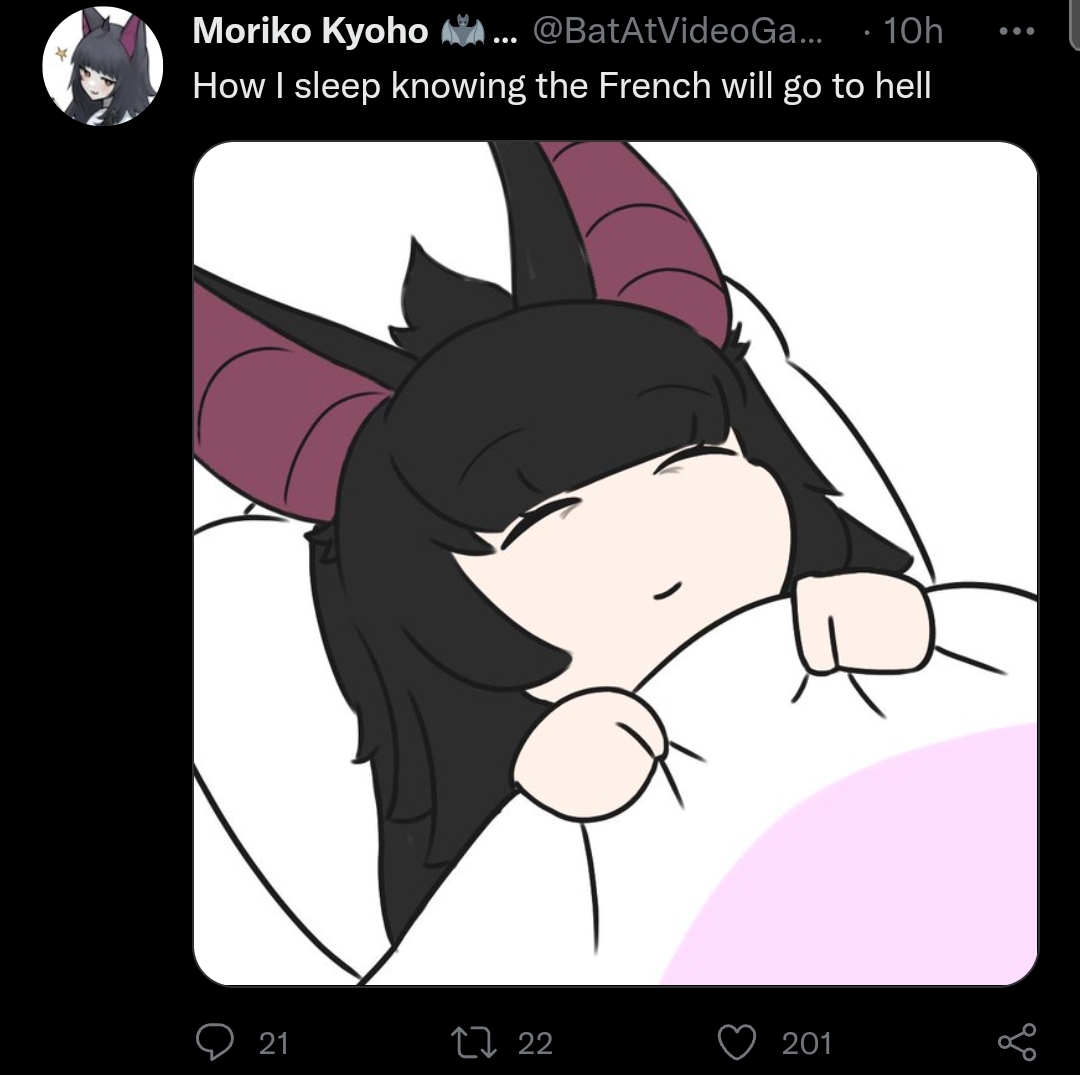The height and width of the screenshot is (1075, 1080).
Task: Click Moriko Kyoho's profile avatar
Action: click(103, 66)
